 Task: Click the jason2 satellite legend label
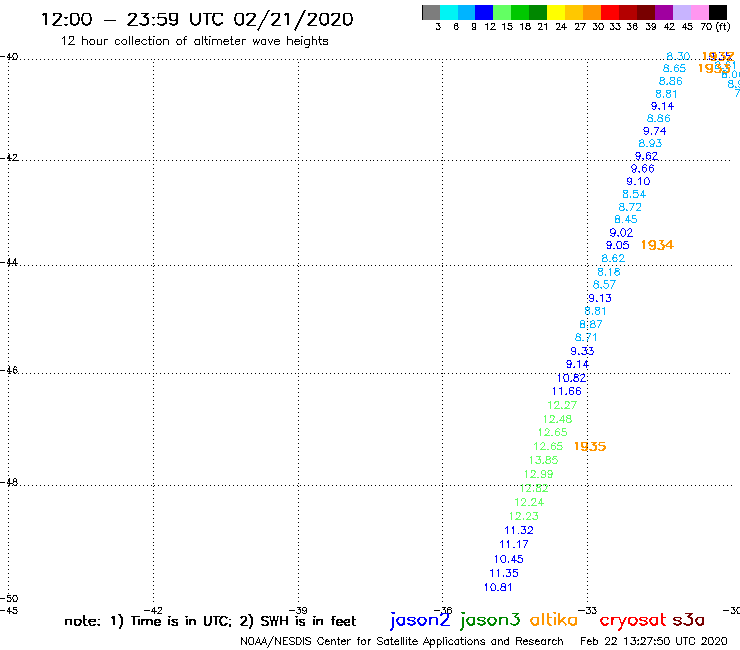pyautogui.click(x=420, y=620)
